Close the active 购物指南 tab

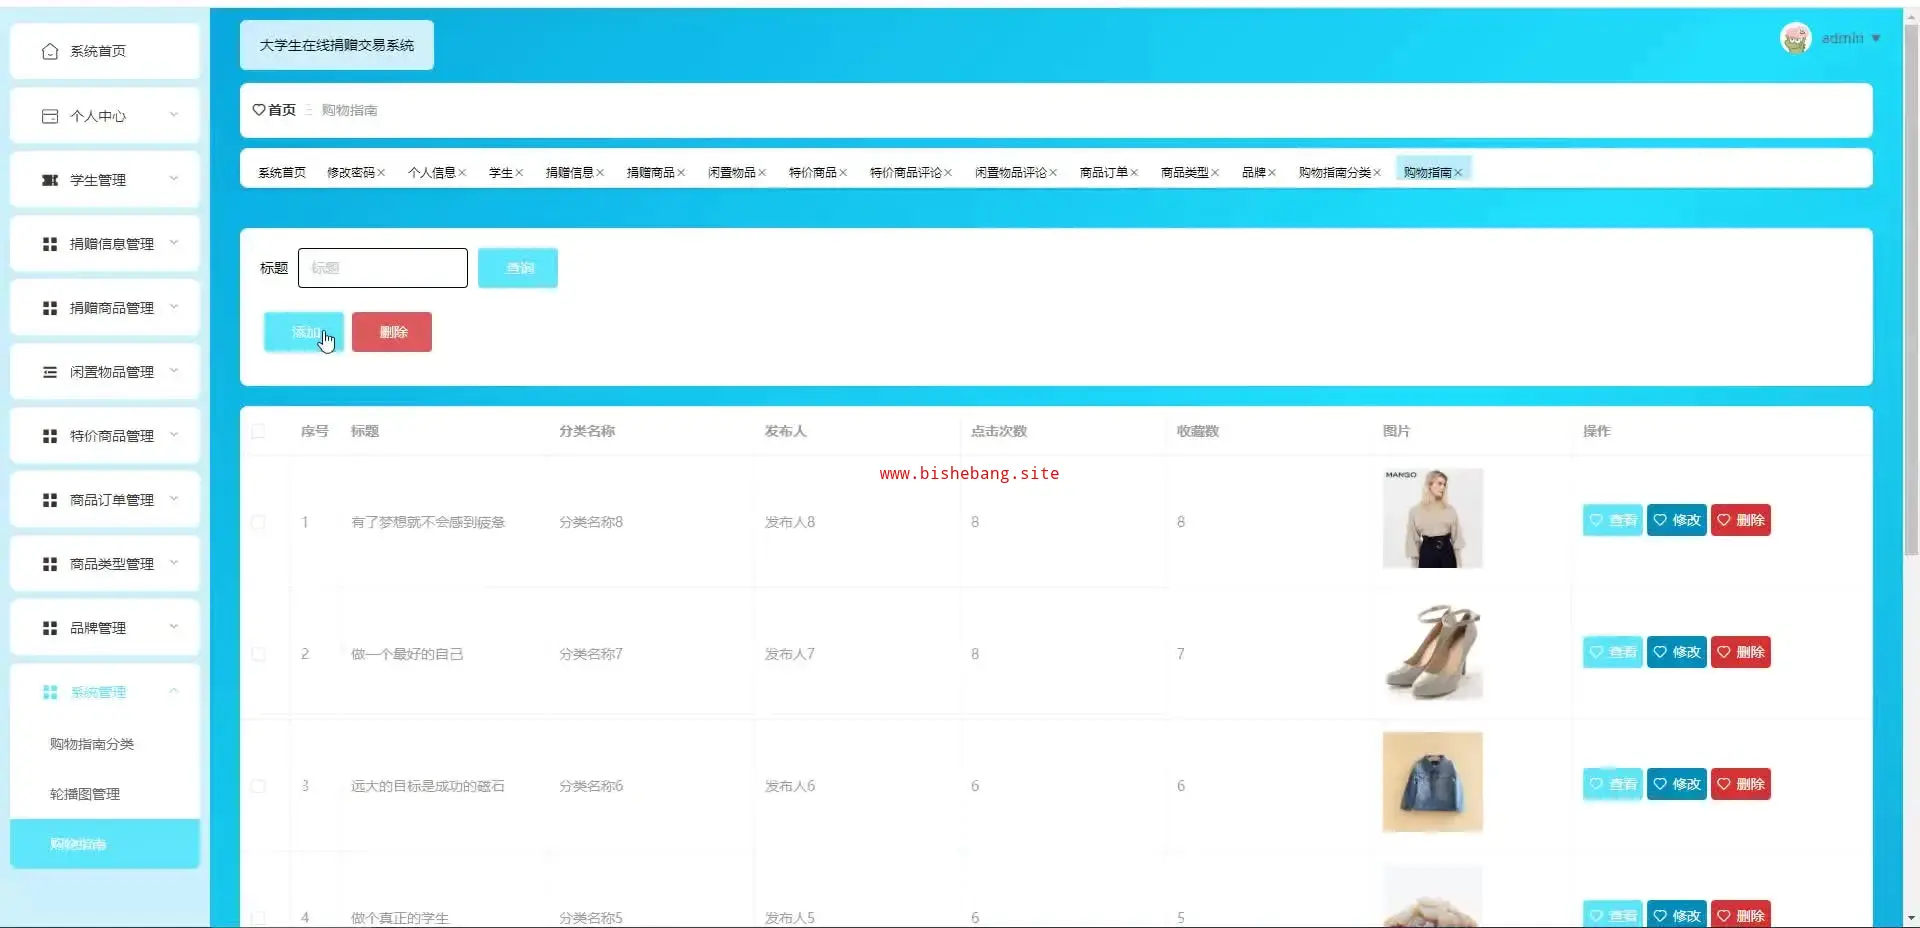(x=1458, y=173)
